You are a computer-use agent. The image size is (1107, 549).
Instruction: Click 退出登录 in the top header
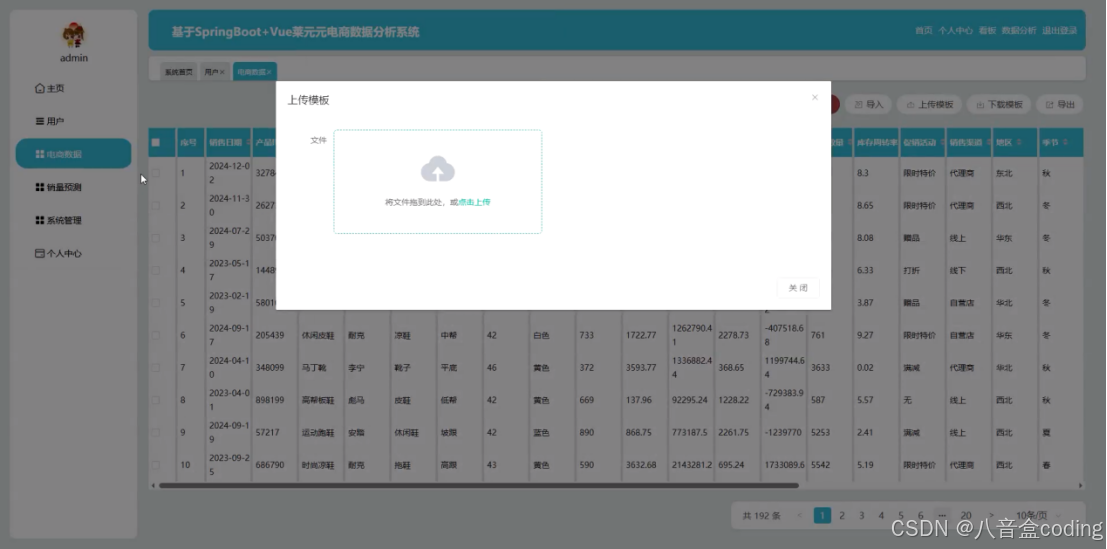coord(1060,30)
